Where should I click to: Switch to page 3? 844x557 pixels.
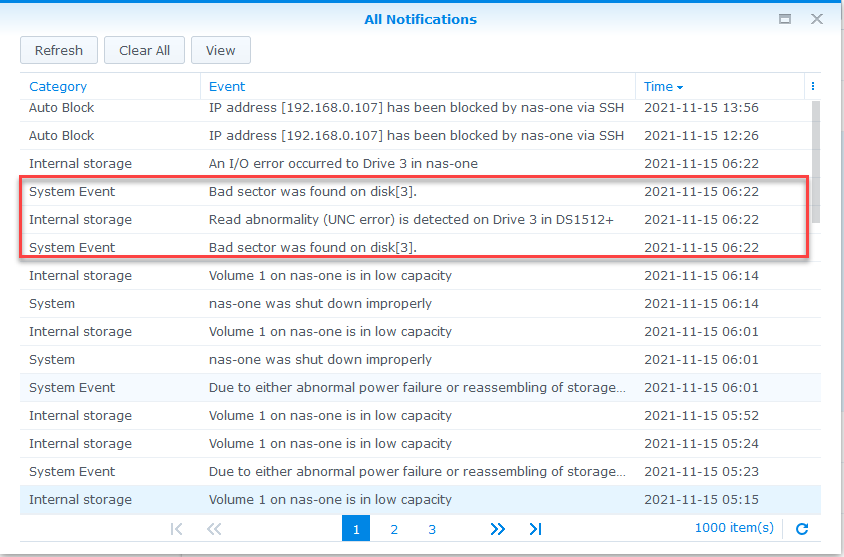[432, 529]
